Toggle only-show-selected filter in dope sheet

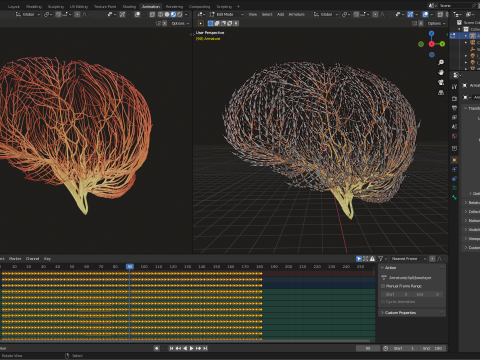pos(359,259)
